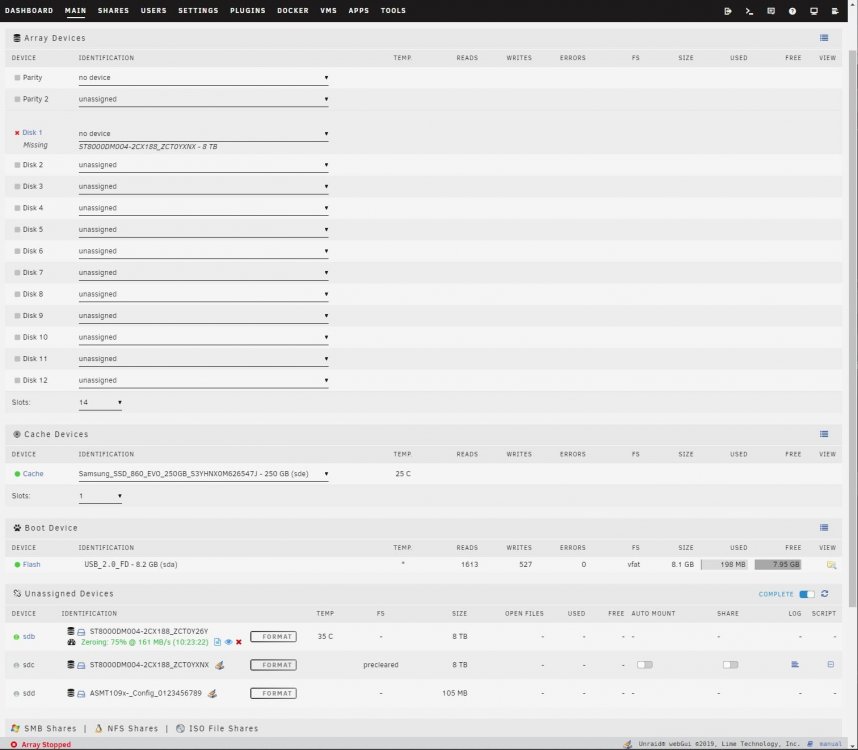Screen dimensions: 858x750
Task: Click the Array Stopped status icon
Action: point(14,745)
